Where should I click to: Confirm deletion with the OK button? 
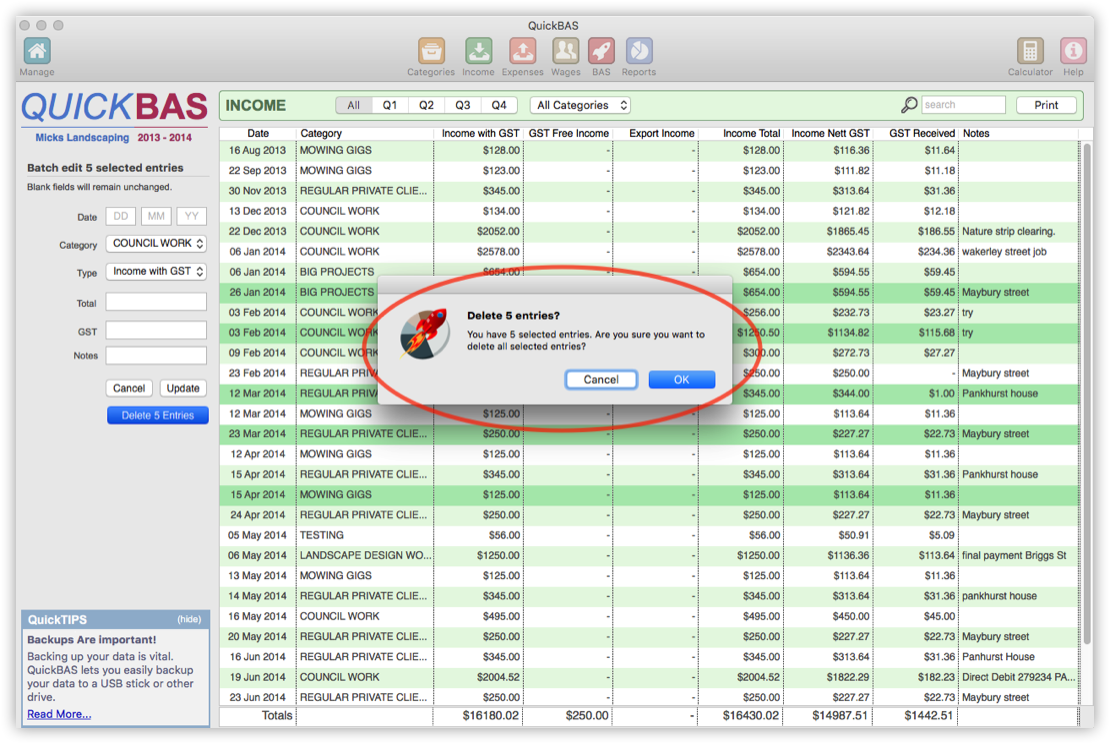click(x=681, y=380)
